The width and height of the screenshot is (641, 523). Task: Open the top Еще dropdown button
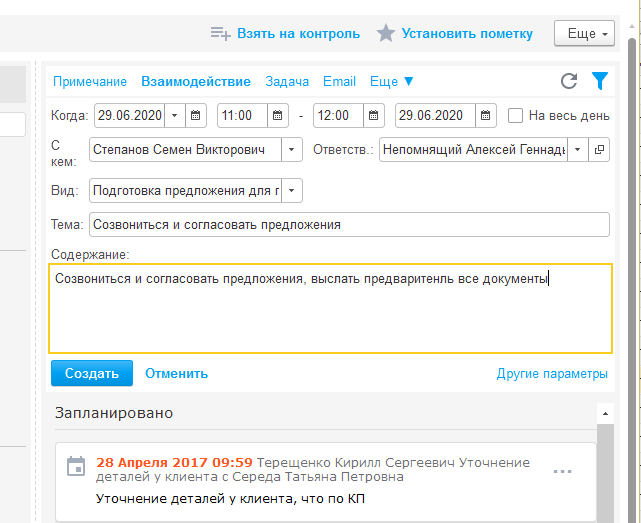(x=584, y=34)
